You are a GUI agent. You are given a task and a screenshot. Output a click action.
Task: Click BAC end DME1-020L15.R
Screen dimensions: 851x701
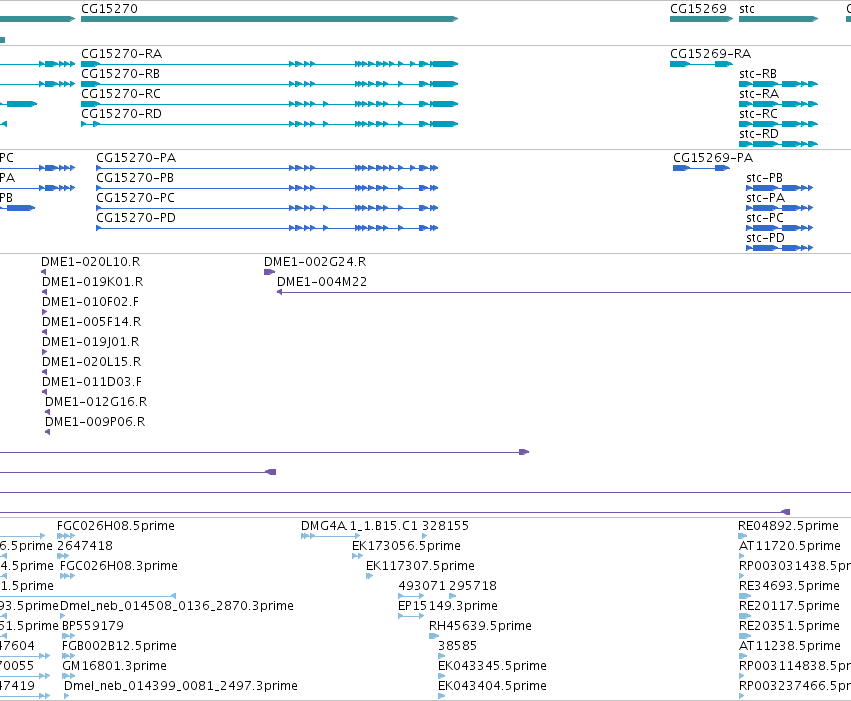(92, 362)
